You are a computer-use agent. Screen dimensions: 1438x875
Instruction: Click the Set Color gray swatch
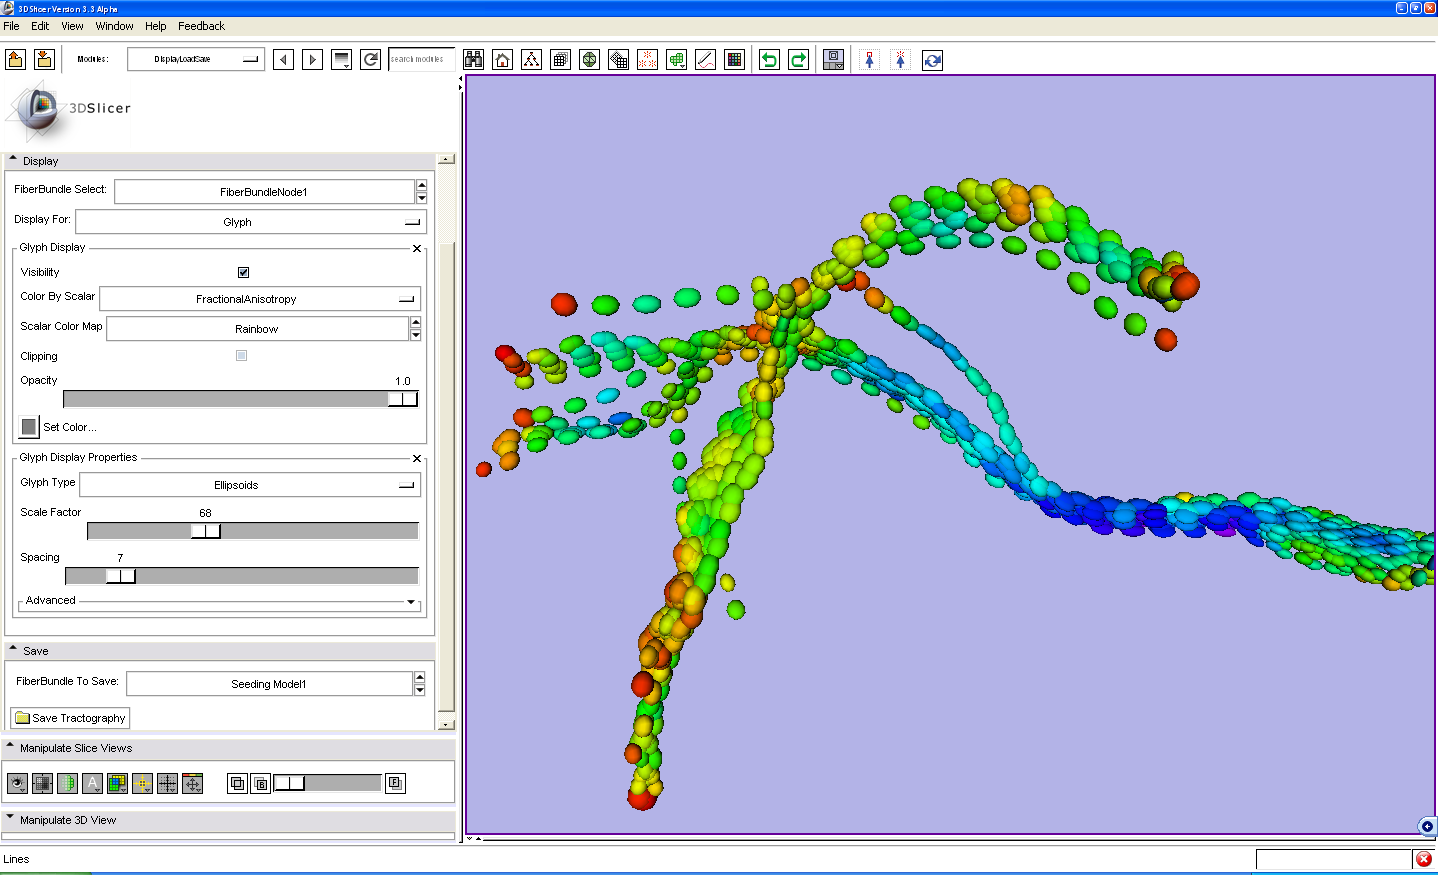(29, 427)
